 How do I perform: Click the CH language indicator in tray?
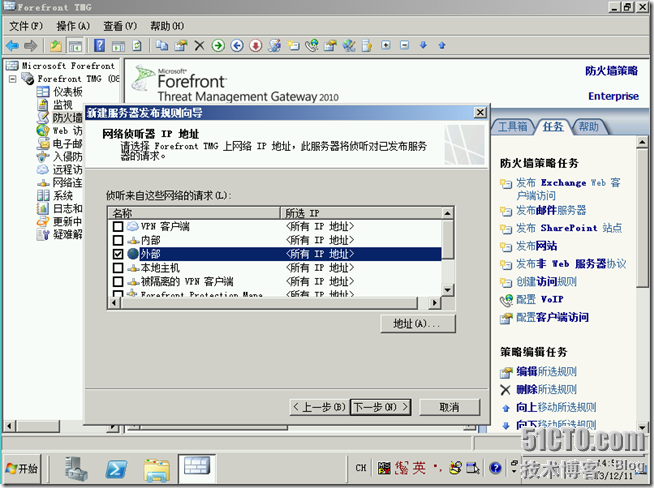coord(361,468)
